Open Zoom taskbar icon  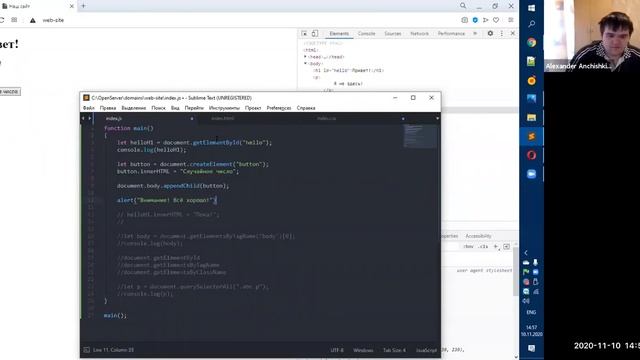click(531, 174)
